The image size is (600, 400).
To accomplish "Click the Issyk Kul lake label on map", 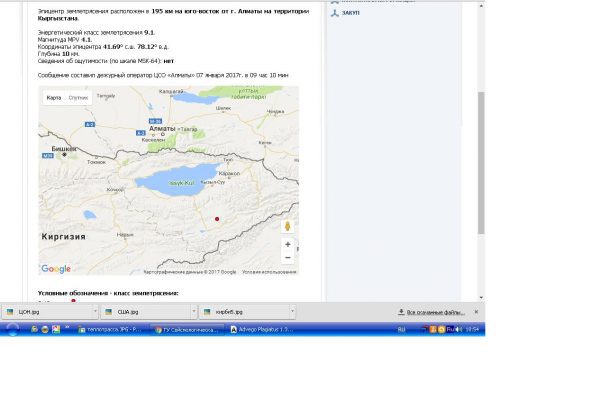I will (181, 183).
